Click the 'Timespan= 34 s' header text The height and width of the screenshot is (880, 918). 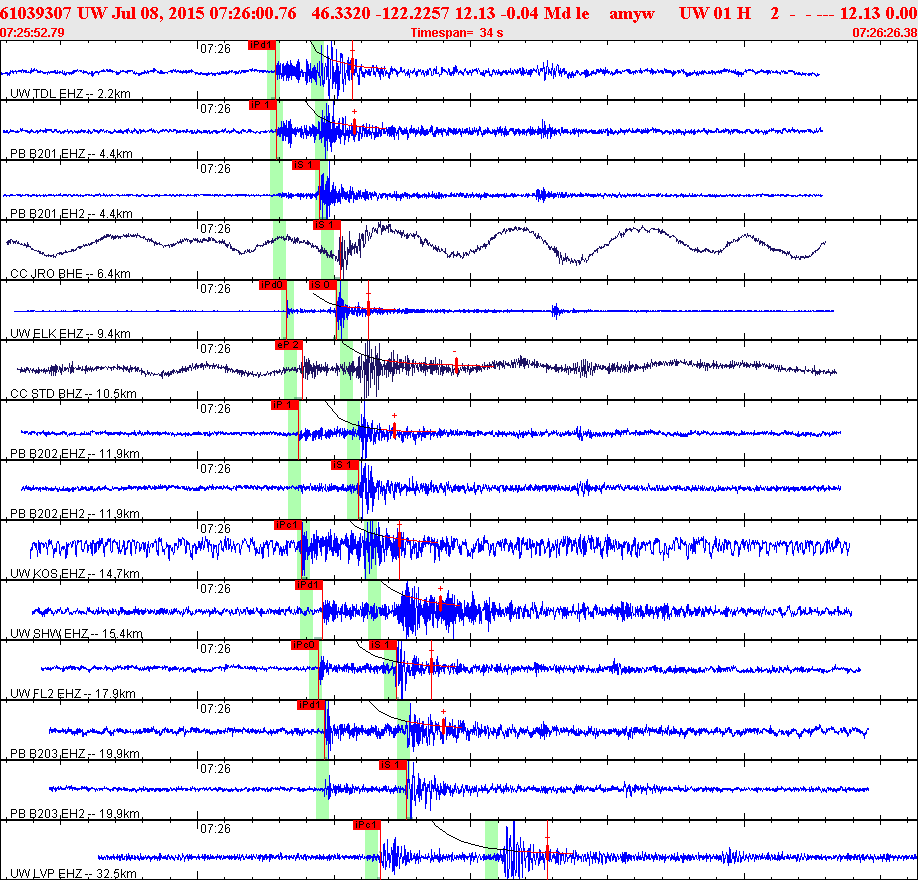pyautogui.click(x=457, y=33)
